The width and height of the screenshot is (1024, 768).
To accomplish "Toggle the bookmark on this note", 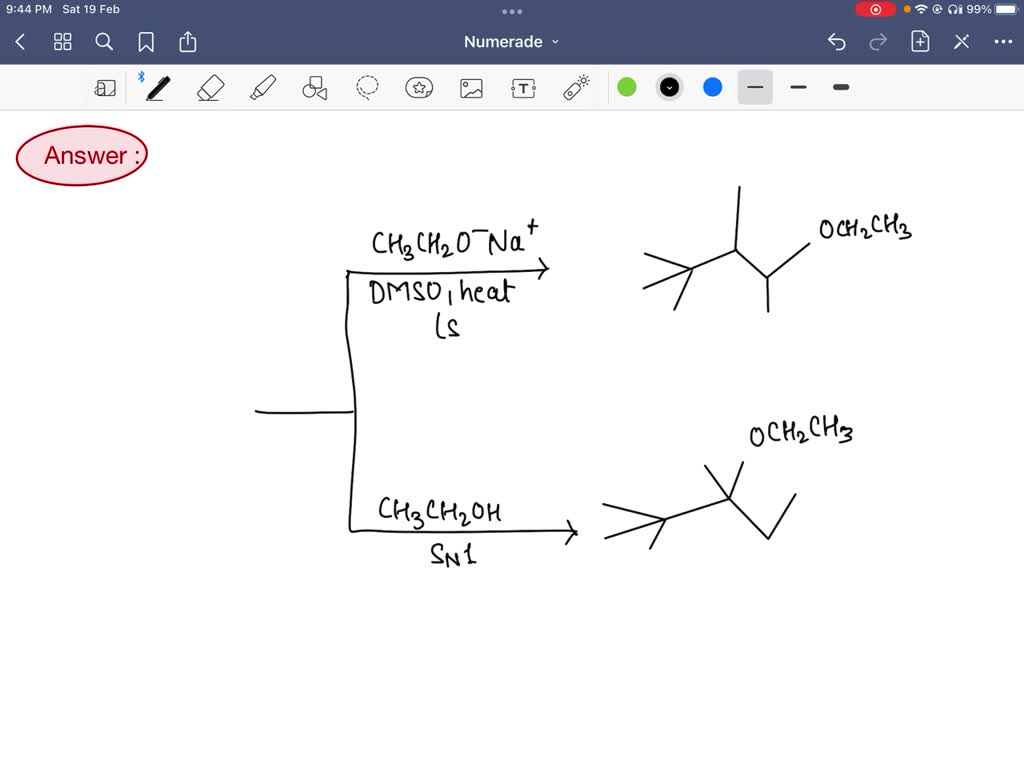I will (x=146, y=42).
